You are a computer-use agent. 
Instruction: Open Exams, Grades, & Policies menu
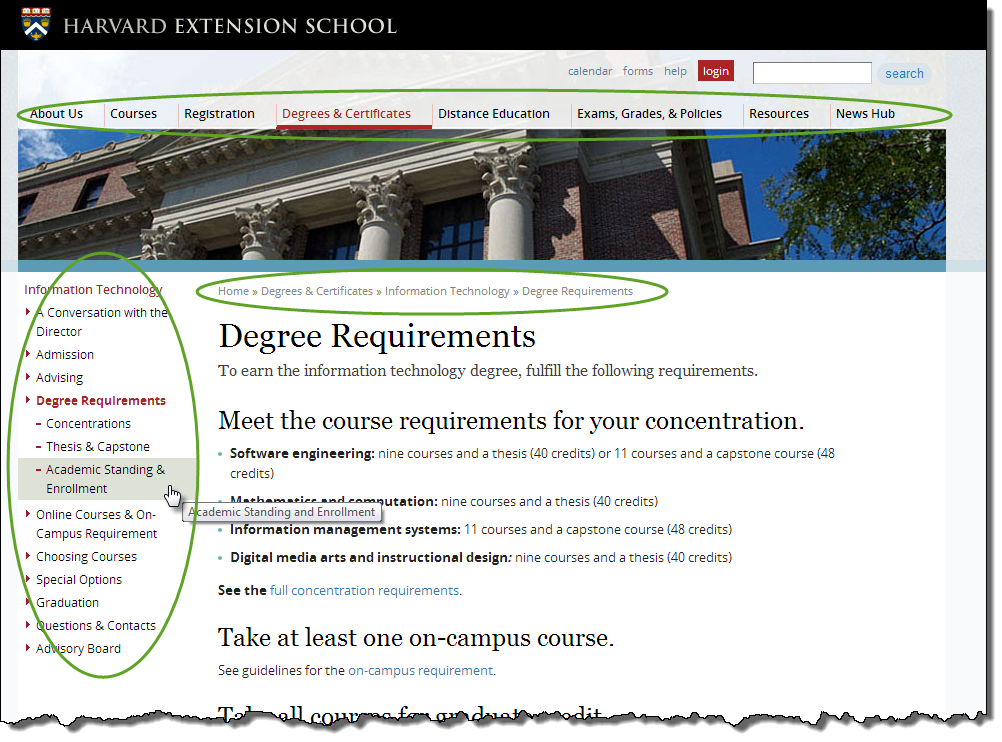pyautogui.click(x=649, y=114)
